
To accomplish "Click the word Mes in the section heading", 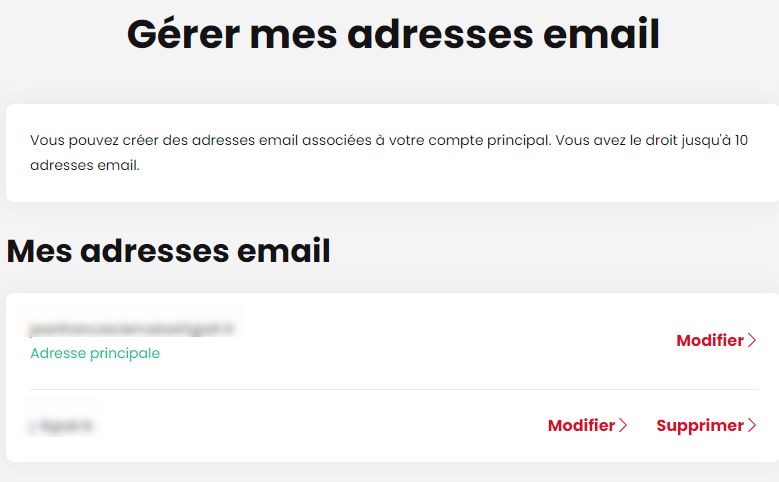I will click(x=39, y=251).
